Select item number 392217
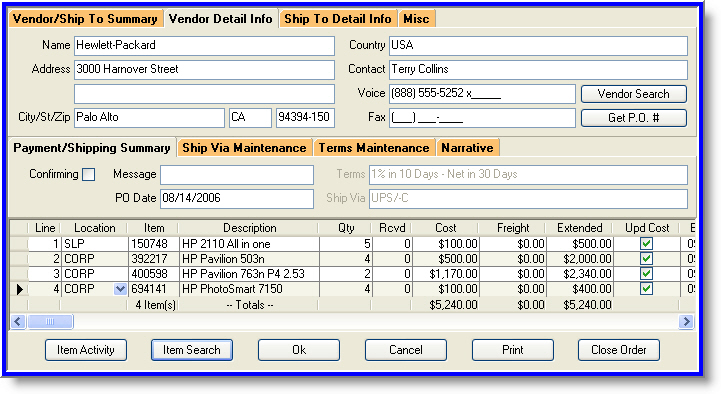 click(154, 259)
